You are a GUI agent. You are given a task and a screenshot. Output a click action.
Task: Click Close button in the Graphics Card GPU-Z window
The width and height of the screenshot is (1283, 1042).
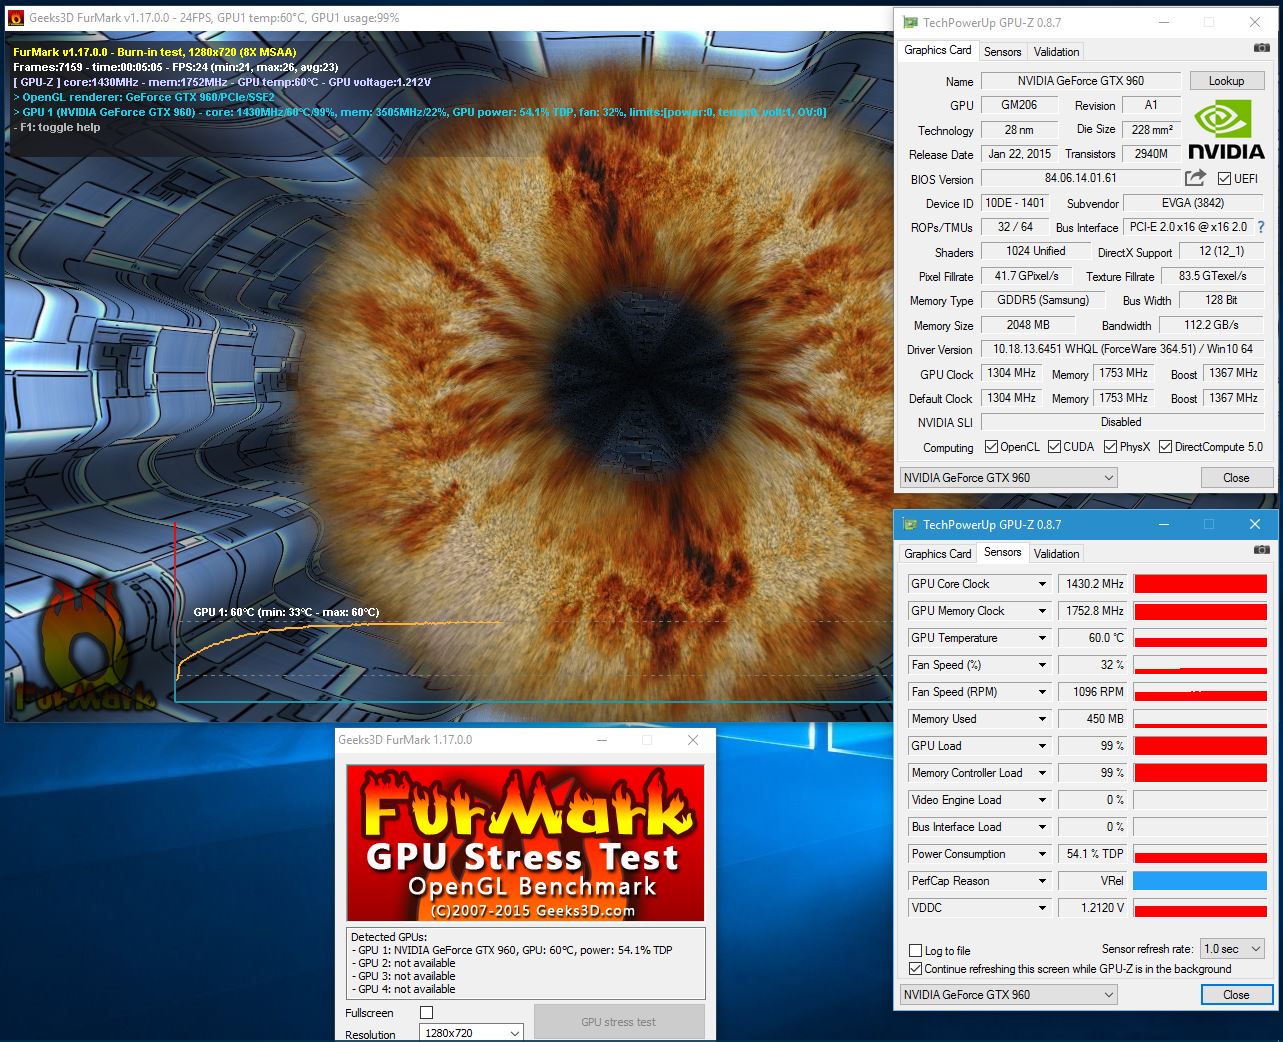tap(1237, 478)
